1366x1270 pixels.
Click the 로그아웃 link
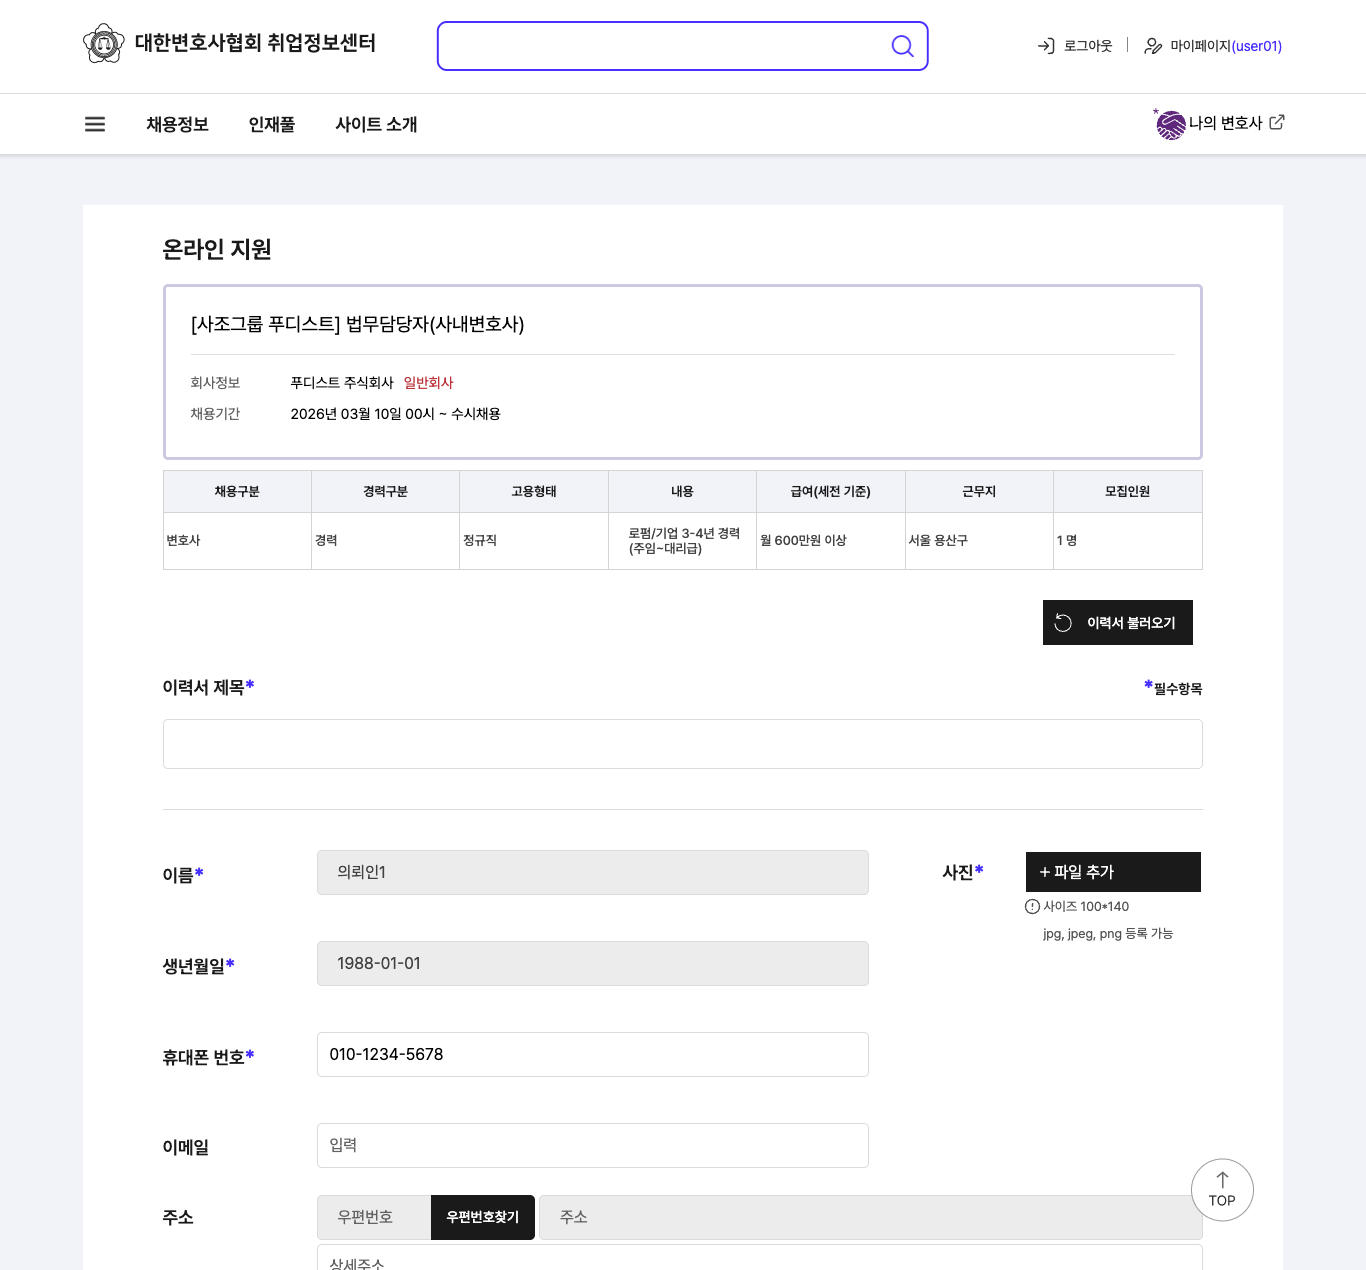pyautogui.click(x=1087, y=46)
